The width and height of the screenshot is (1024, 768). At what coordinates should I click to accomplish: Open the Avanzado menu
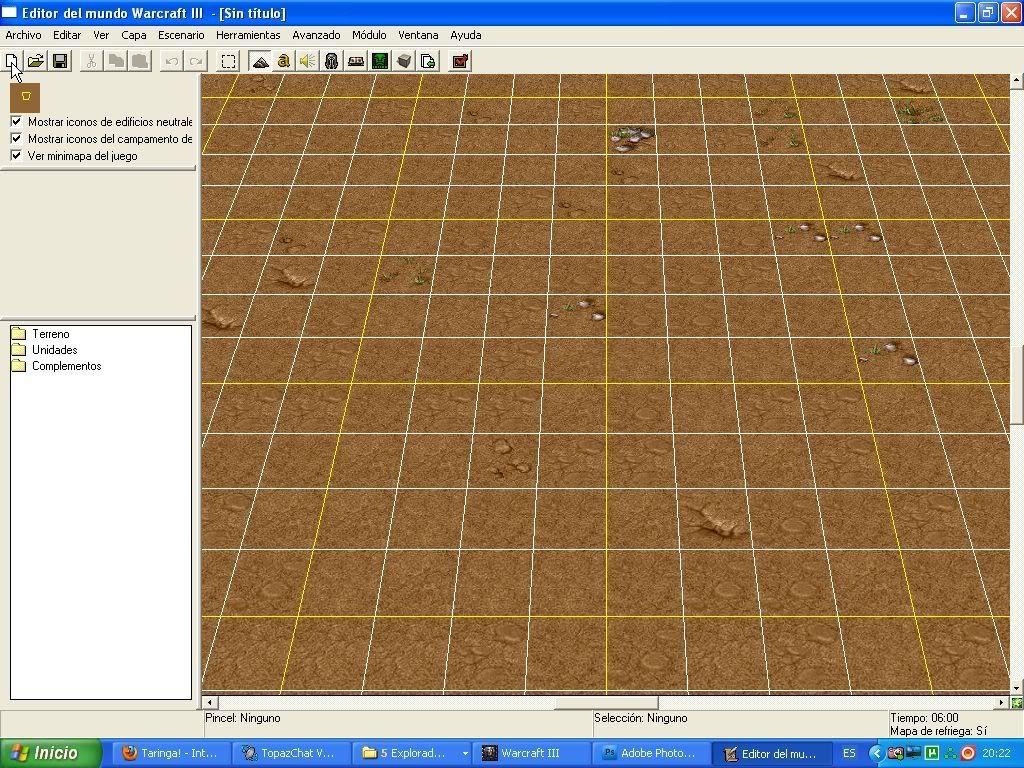pos(316,35)
